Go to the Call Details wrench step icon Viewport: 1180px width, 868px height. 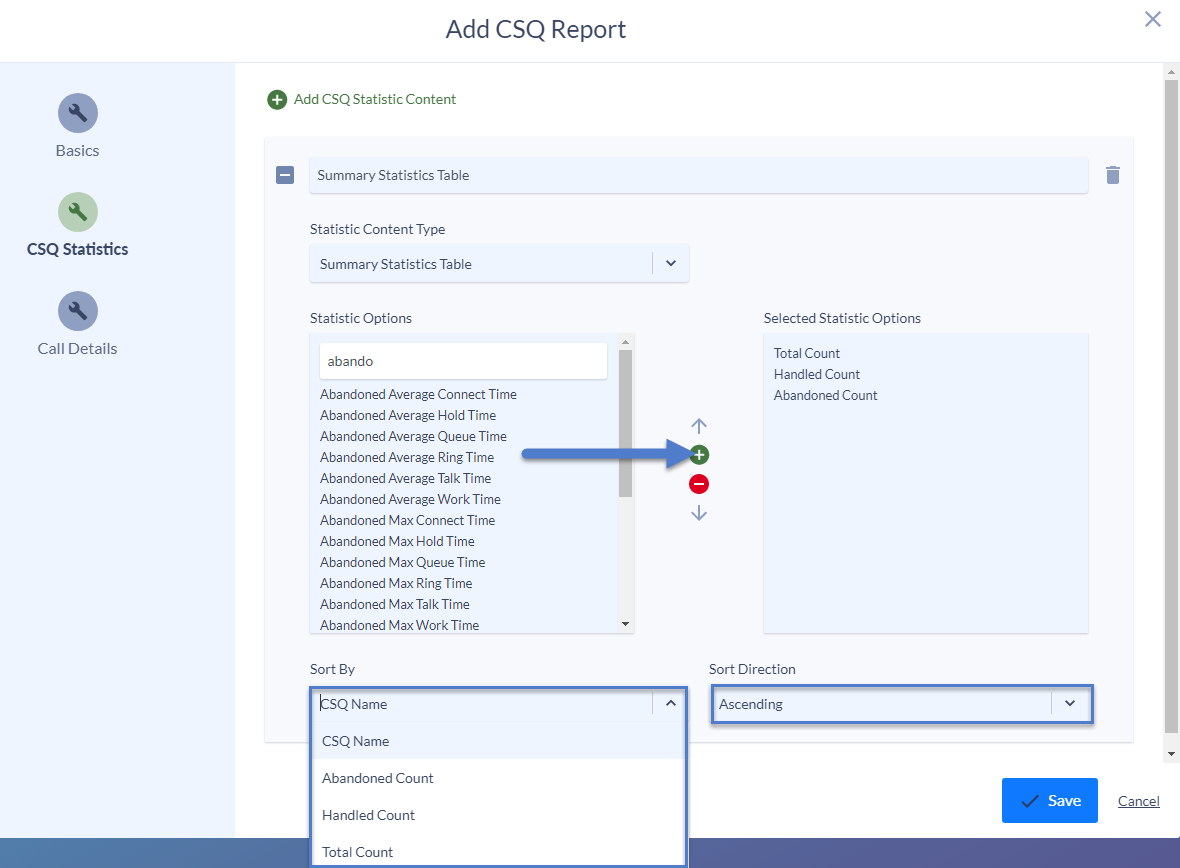(x=78, y=311)
